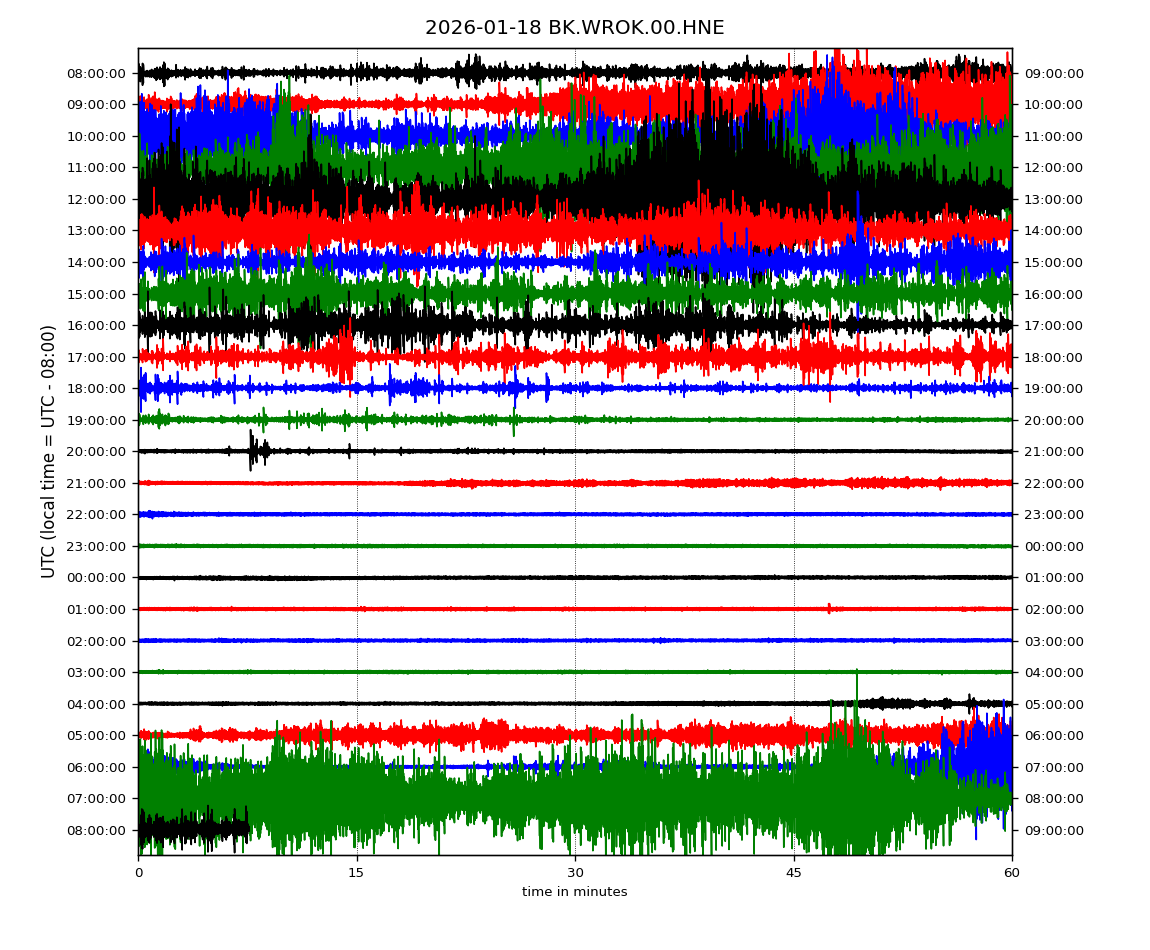Select the 15 minute tick label on x-axis
1150x950 pixels.
click(356, 873)
